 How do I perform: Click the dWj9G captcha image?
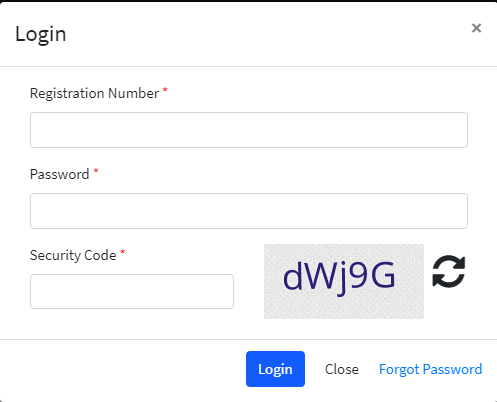(x=344, y=281)
